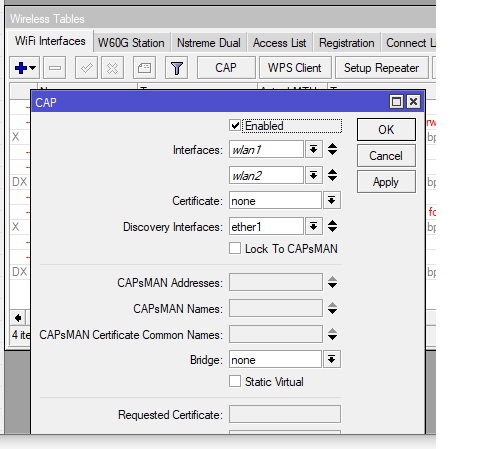Image resolution: width=504 pixels, height=449 pixels.
Task: Open the W60G Station tab
Action: click(x=131, y=43)
